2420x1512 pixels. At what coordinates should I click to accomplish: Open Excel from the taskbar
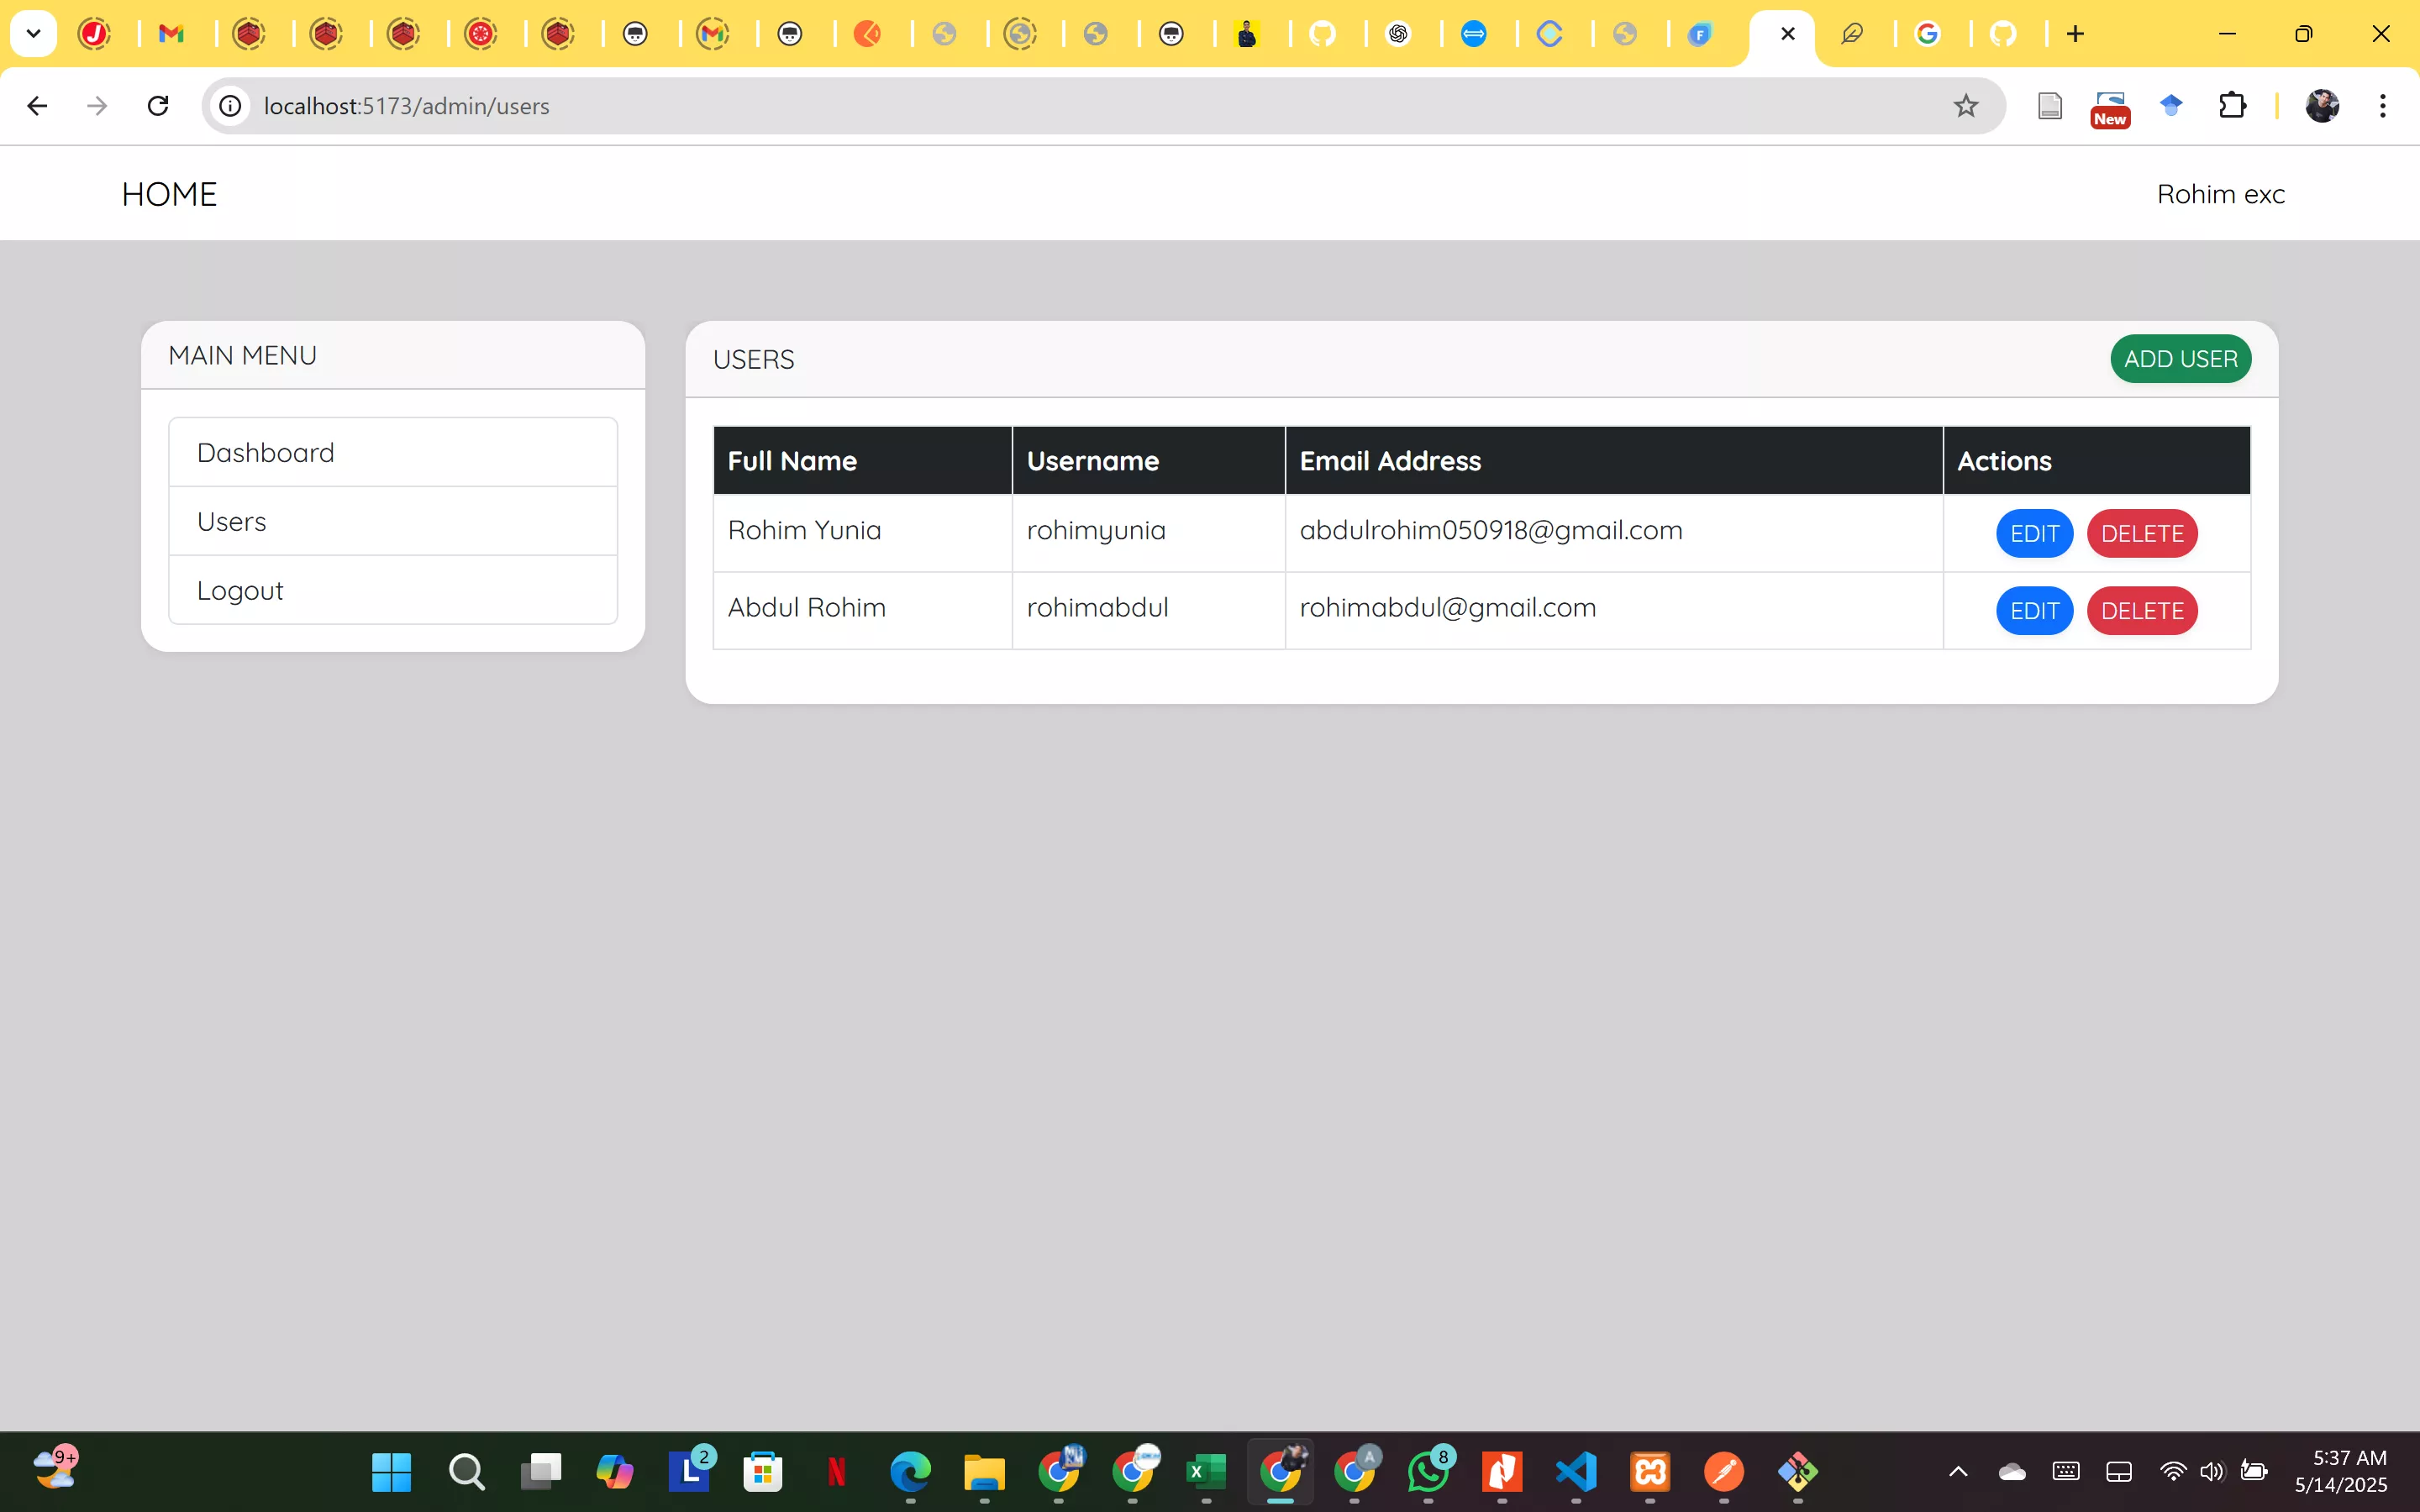(x=1206, y=1472)
